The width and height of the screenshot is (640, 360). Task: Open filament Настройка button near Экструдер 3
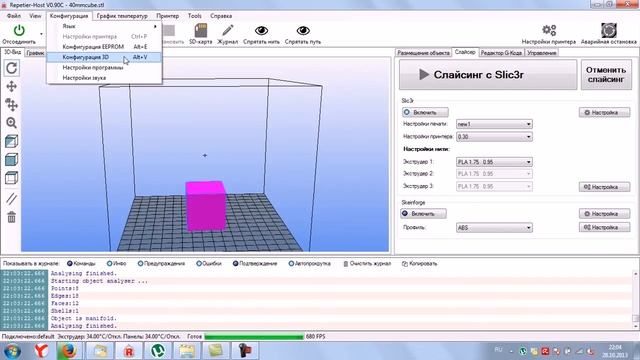604,187
